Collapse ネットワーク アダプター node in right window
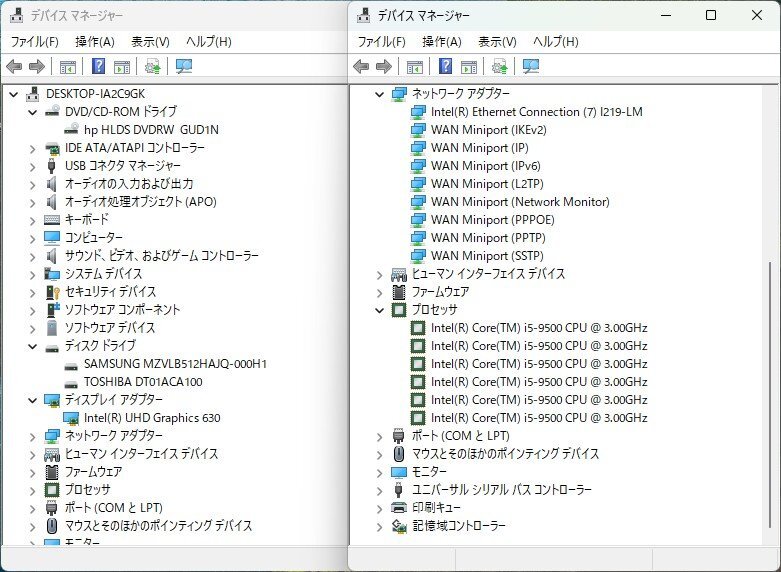Screen dimensions: 781x572 pos(380,94)
